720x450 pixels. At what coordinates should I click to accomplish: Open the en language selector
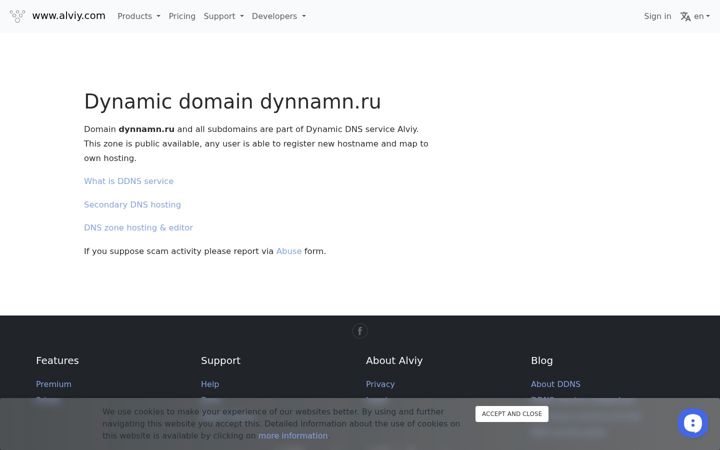[702, 16]
